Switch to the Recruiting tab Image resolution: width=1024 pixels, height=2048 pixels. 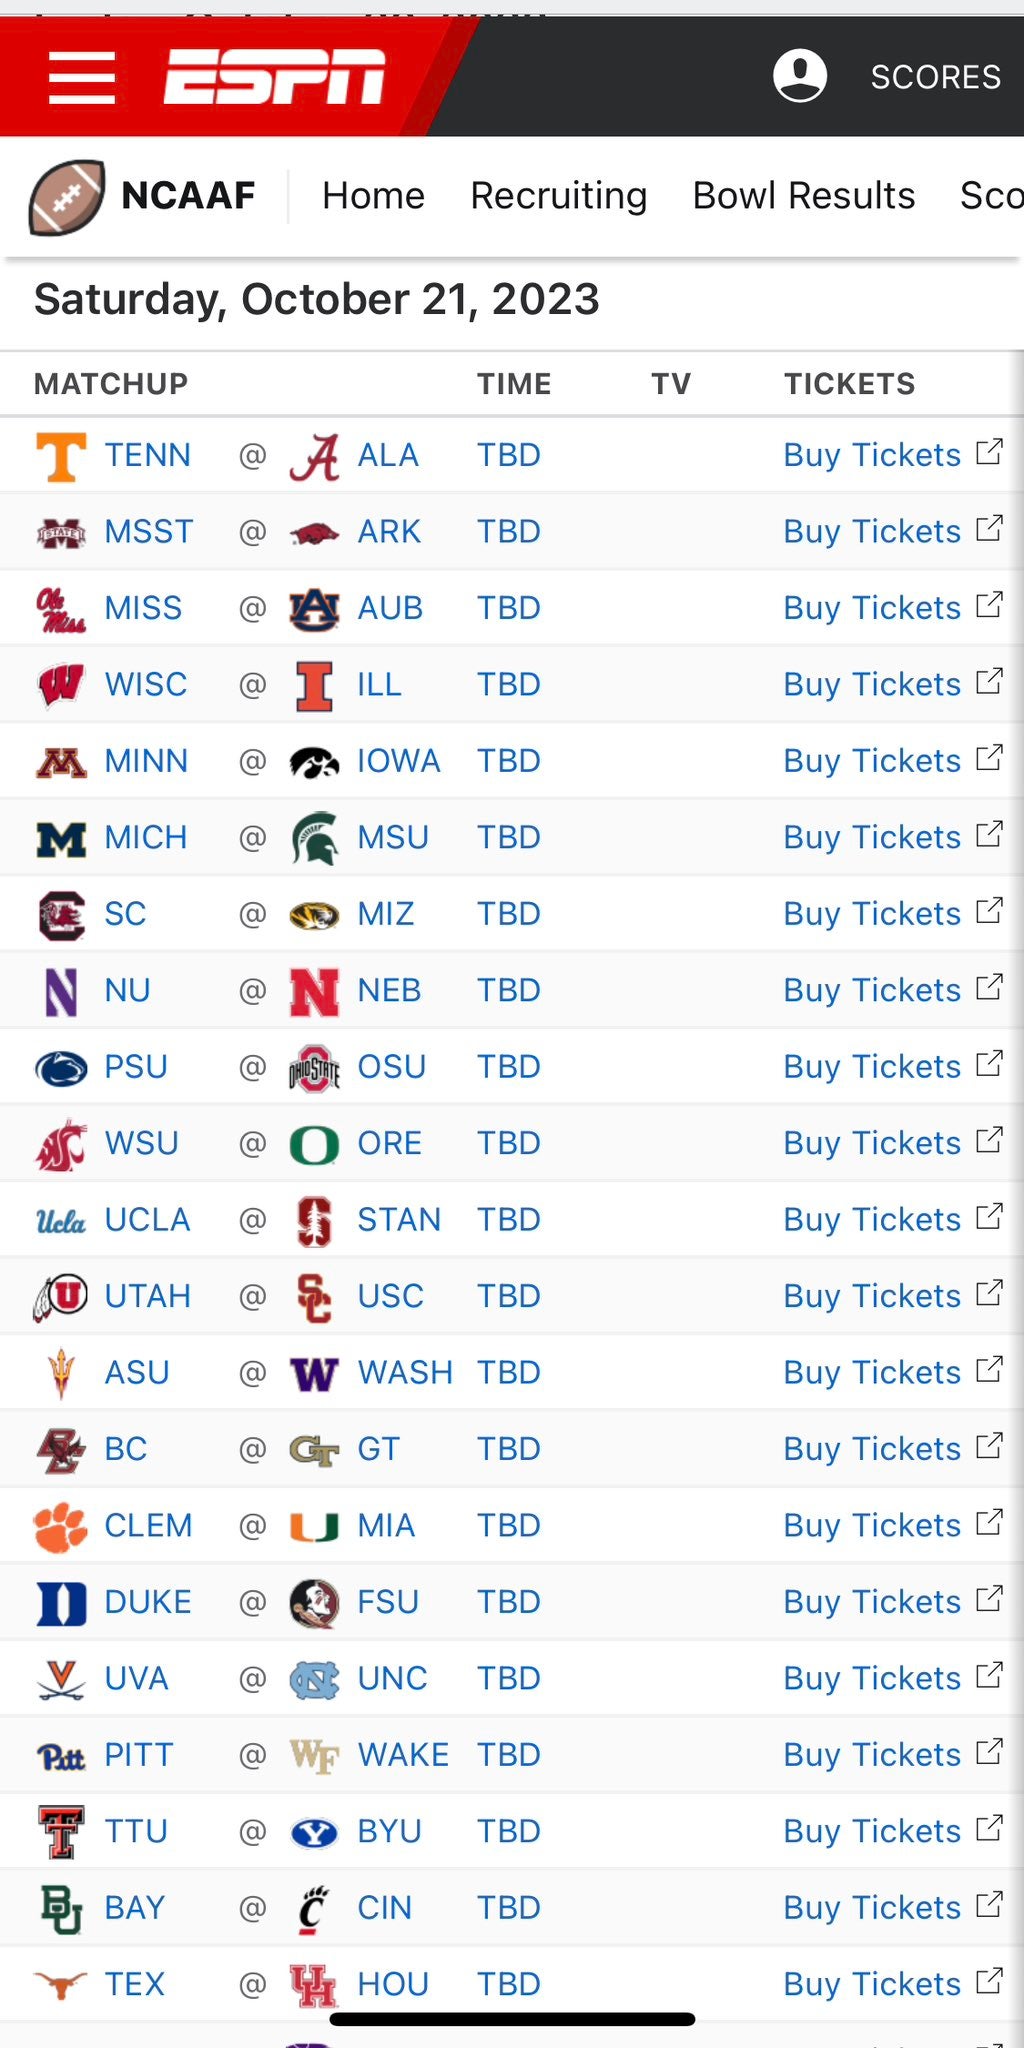pos(558,196)
